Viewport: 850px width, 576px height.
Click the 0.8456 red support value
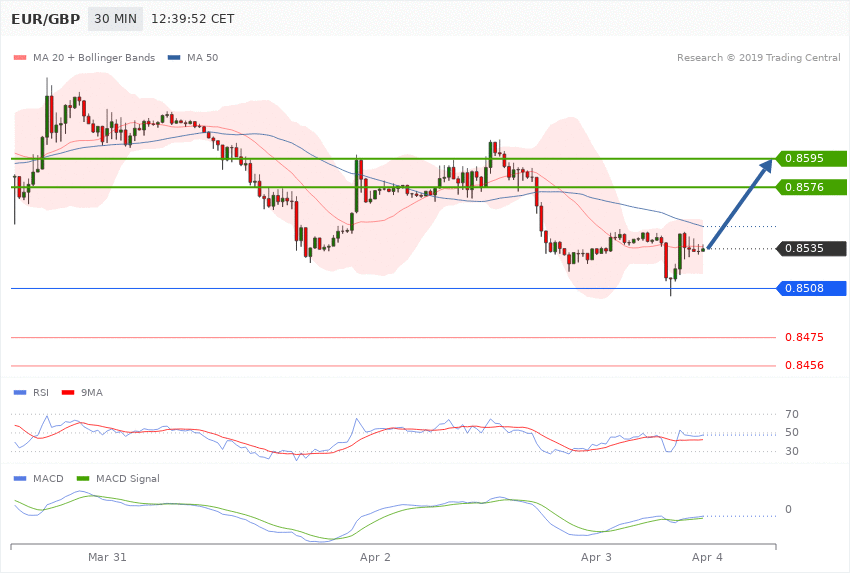[804, 365]
